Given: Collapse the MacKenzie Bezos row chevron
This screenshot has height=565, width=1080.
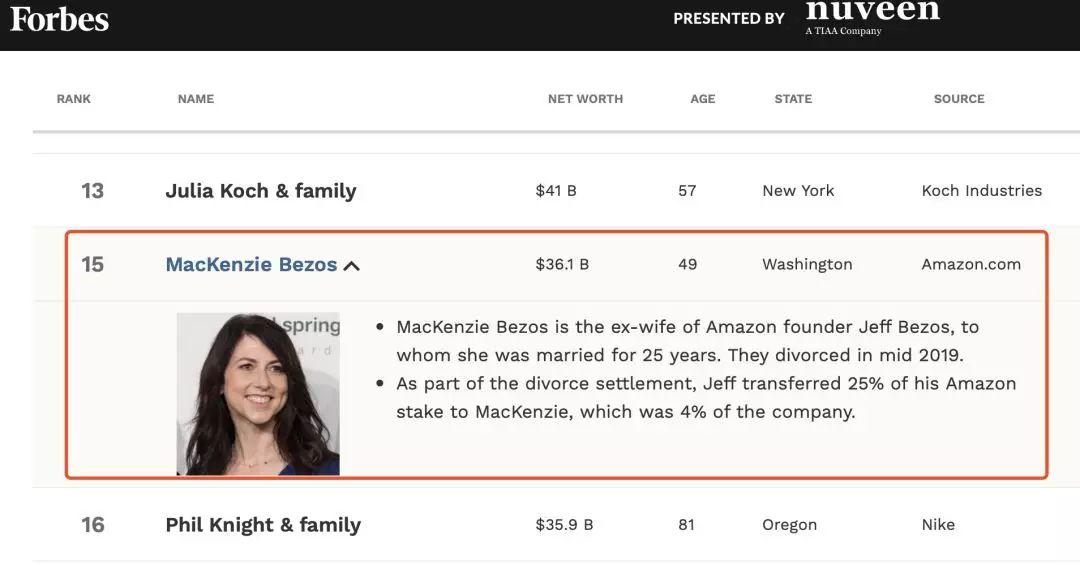Looking at the screenshot, I should [x=352, y=266].
